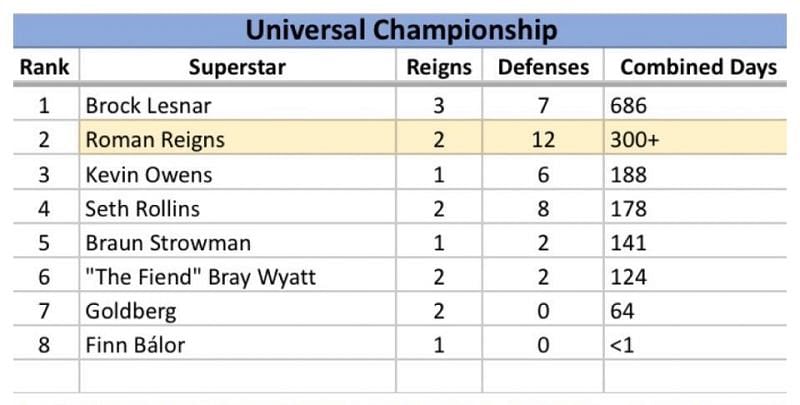800x405 pixels.
Task: Select the Rank column header
Action: [x=45, y=68]
